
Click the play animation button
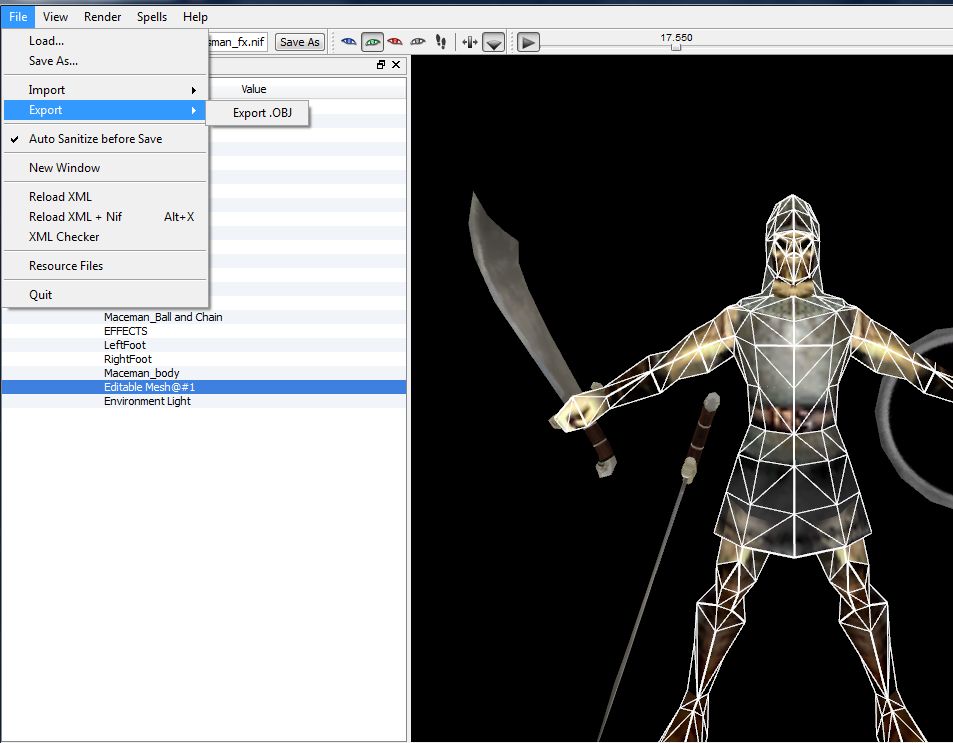coord(528,43)
